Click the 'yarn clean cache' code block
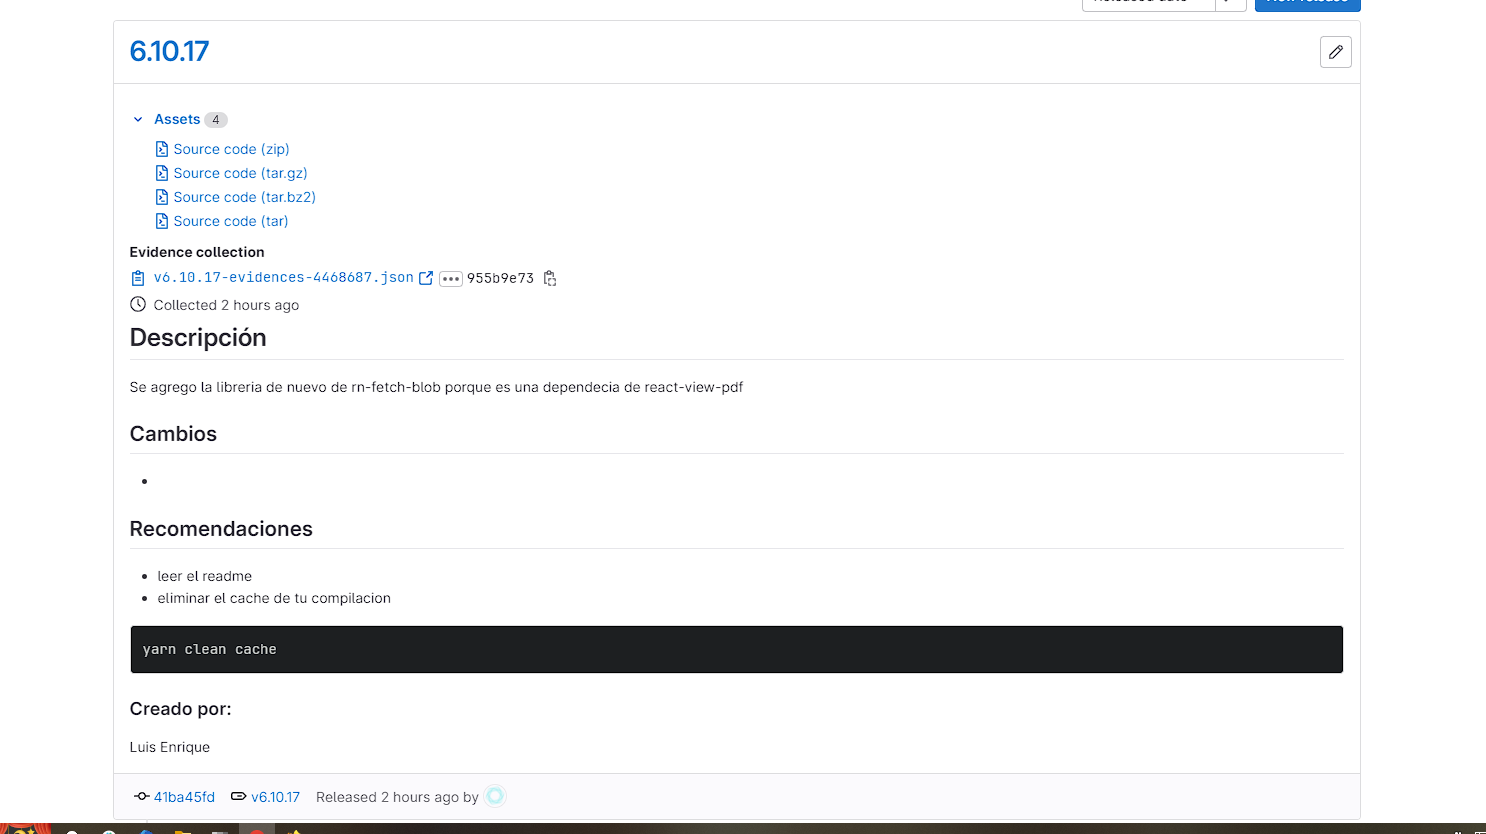This screenshot has height=834, width=1486. click(736, 649)
